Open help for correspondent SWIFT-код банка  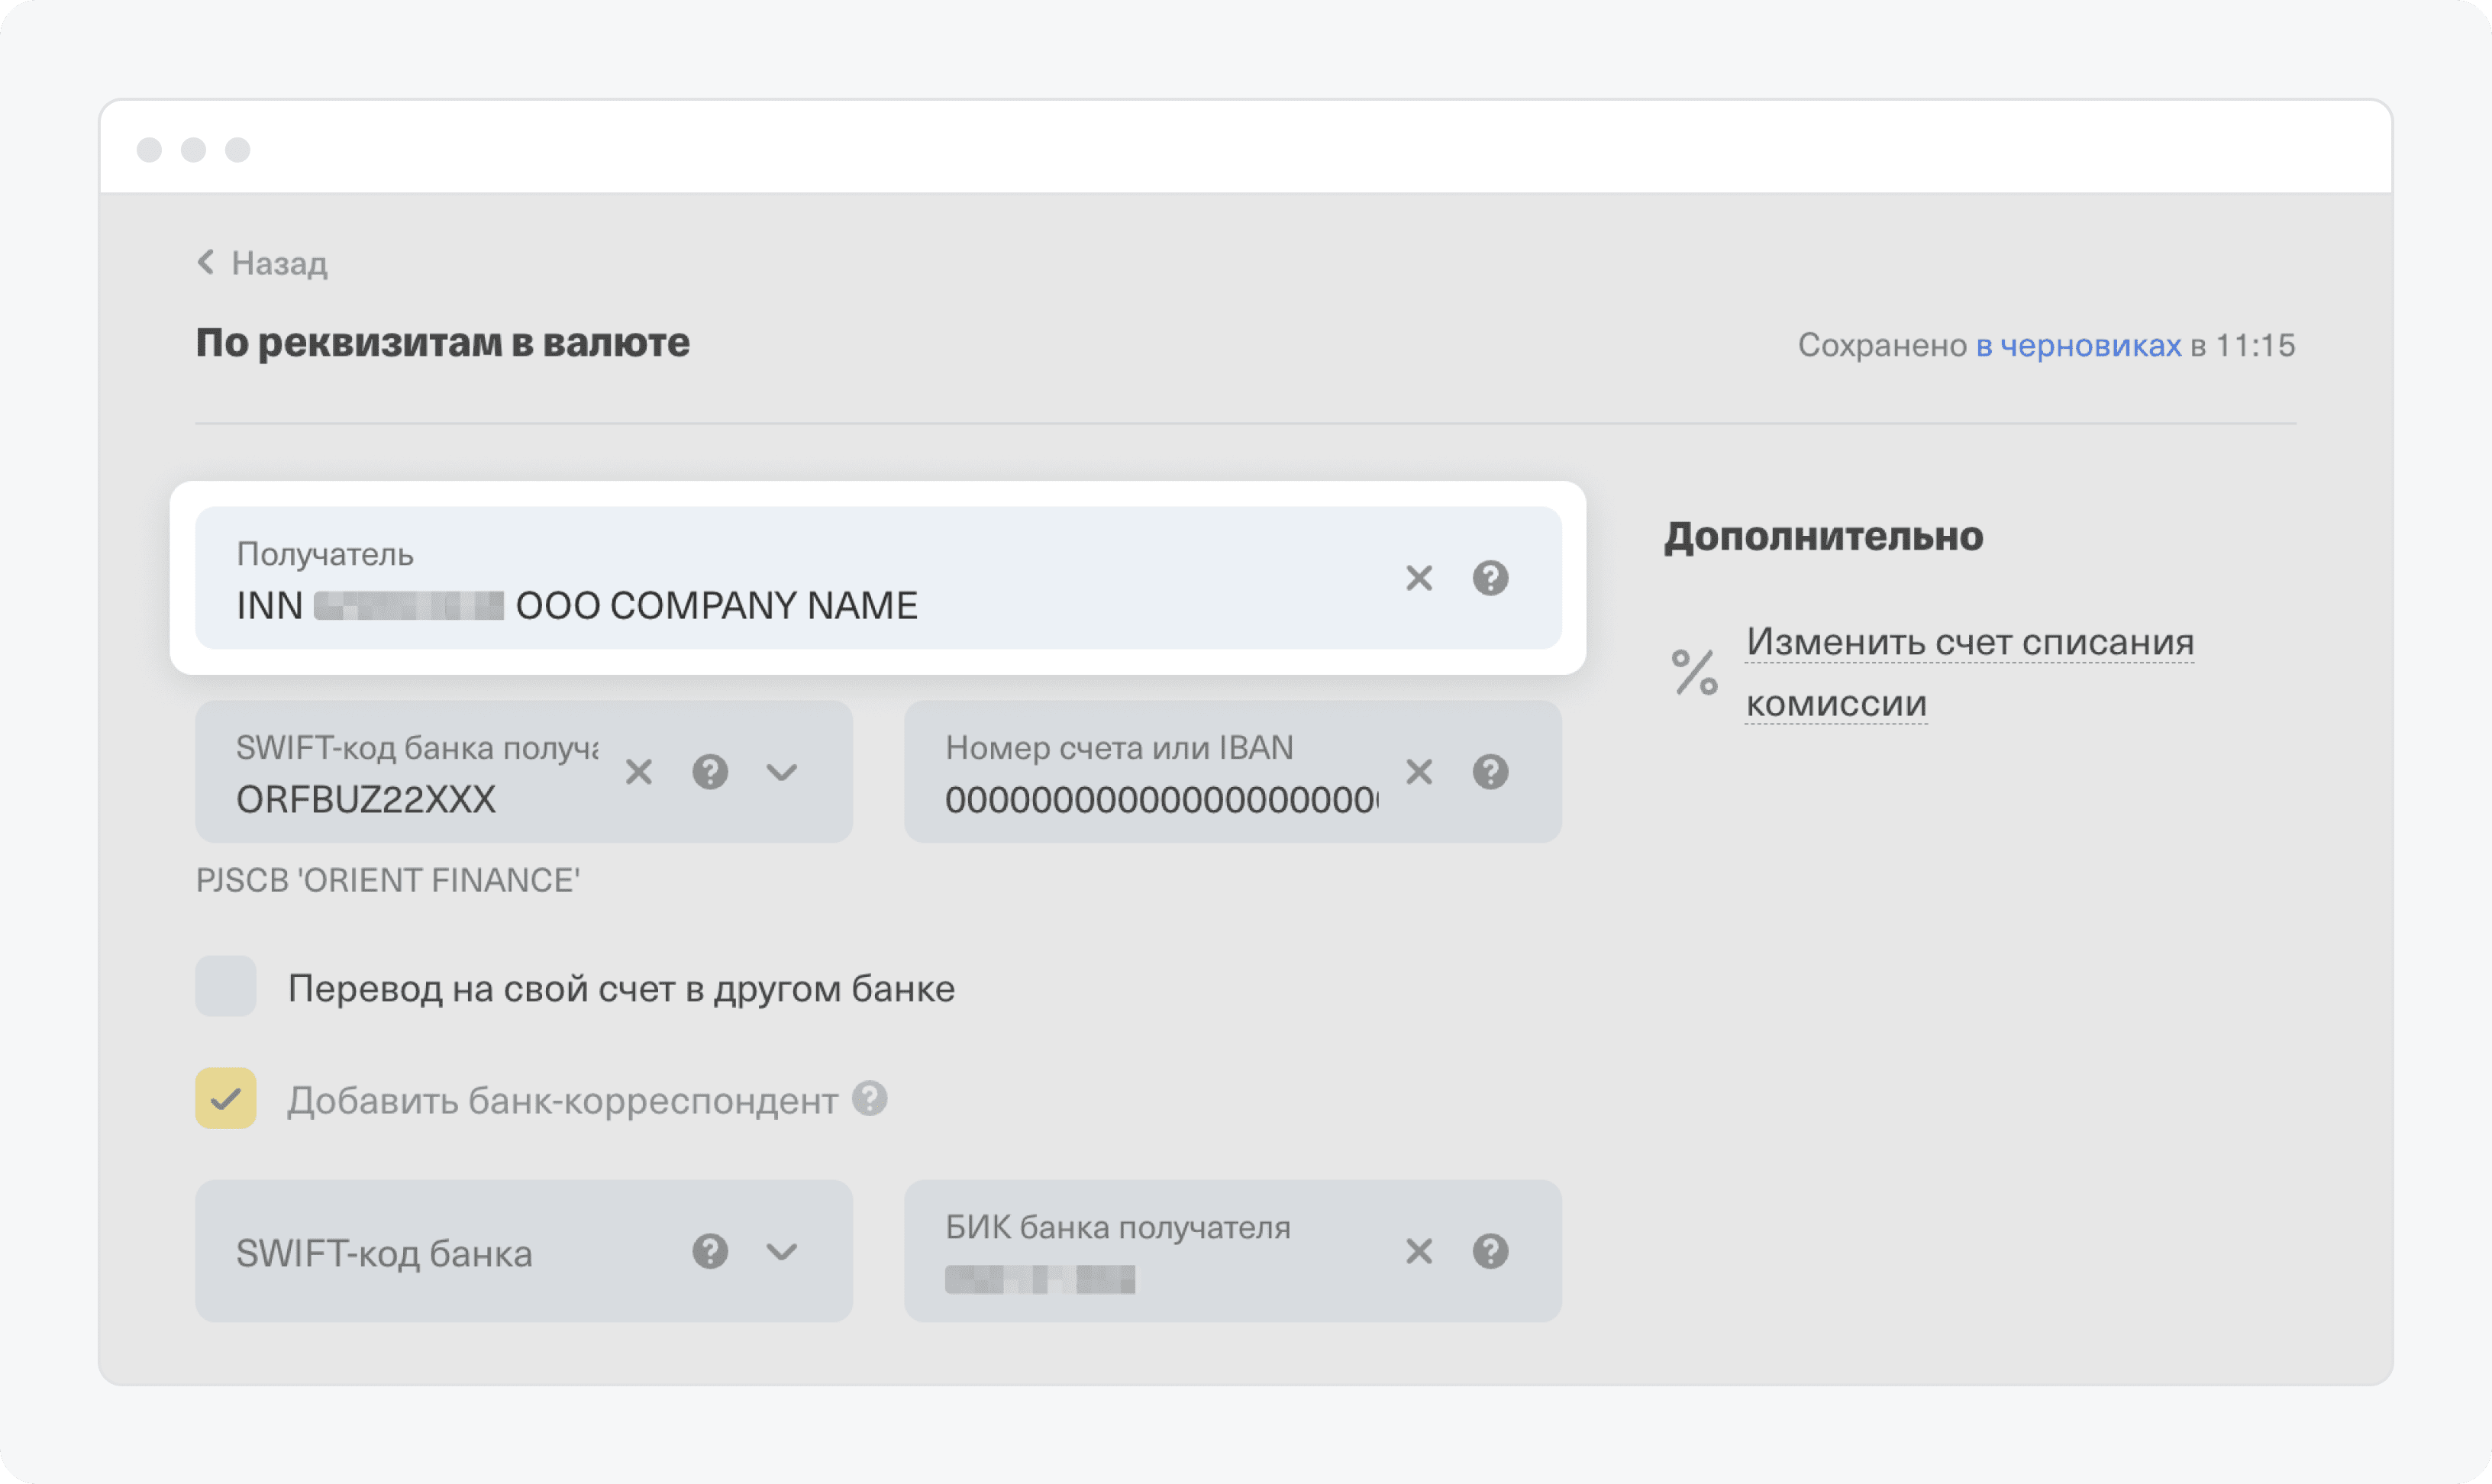click(x=710, y=1251)
